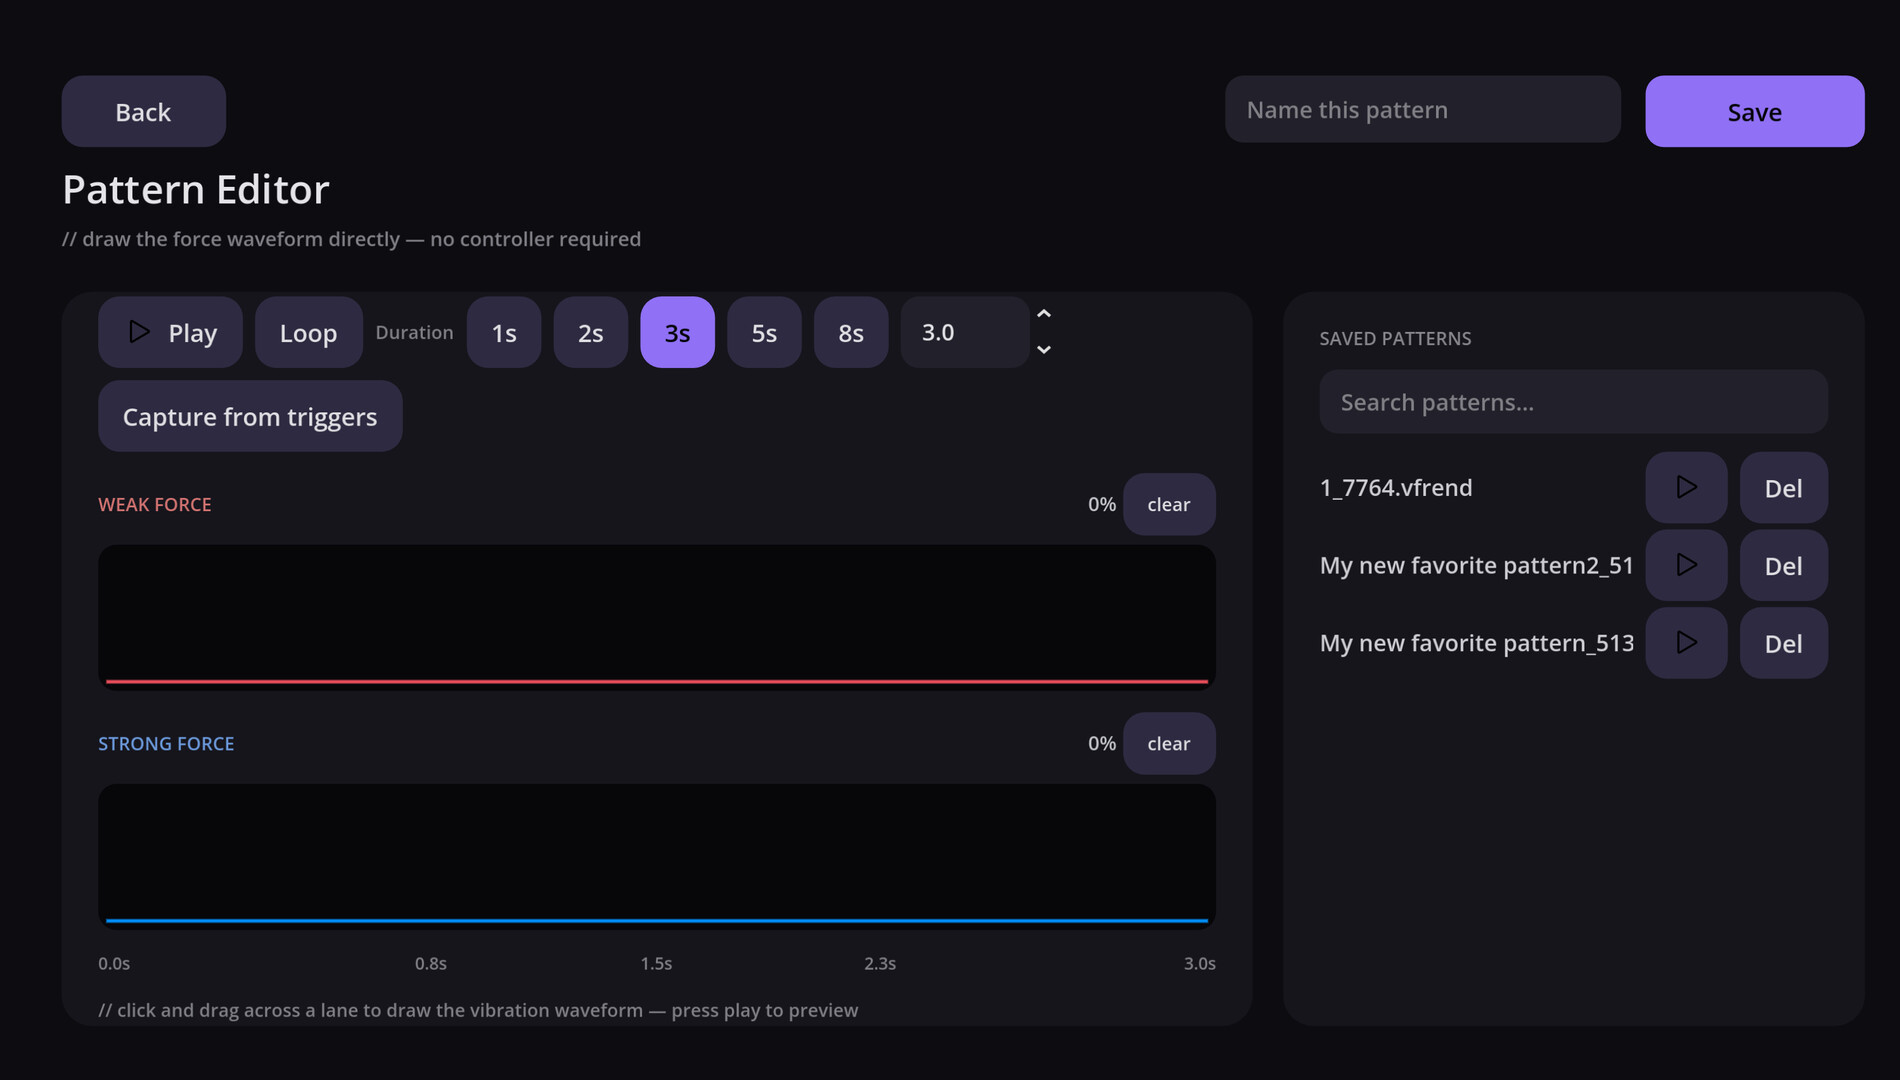The image size is (1900, 1080).
Task: Play My new favorite pattern_513
Action: [1686, 643]
